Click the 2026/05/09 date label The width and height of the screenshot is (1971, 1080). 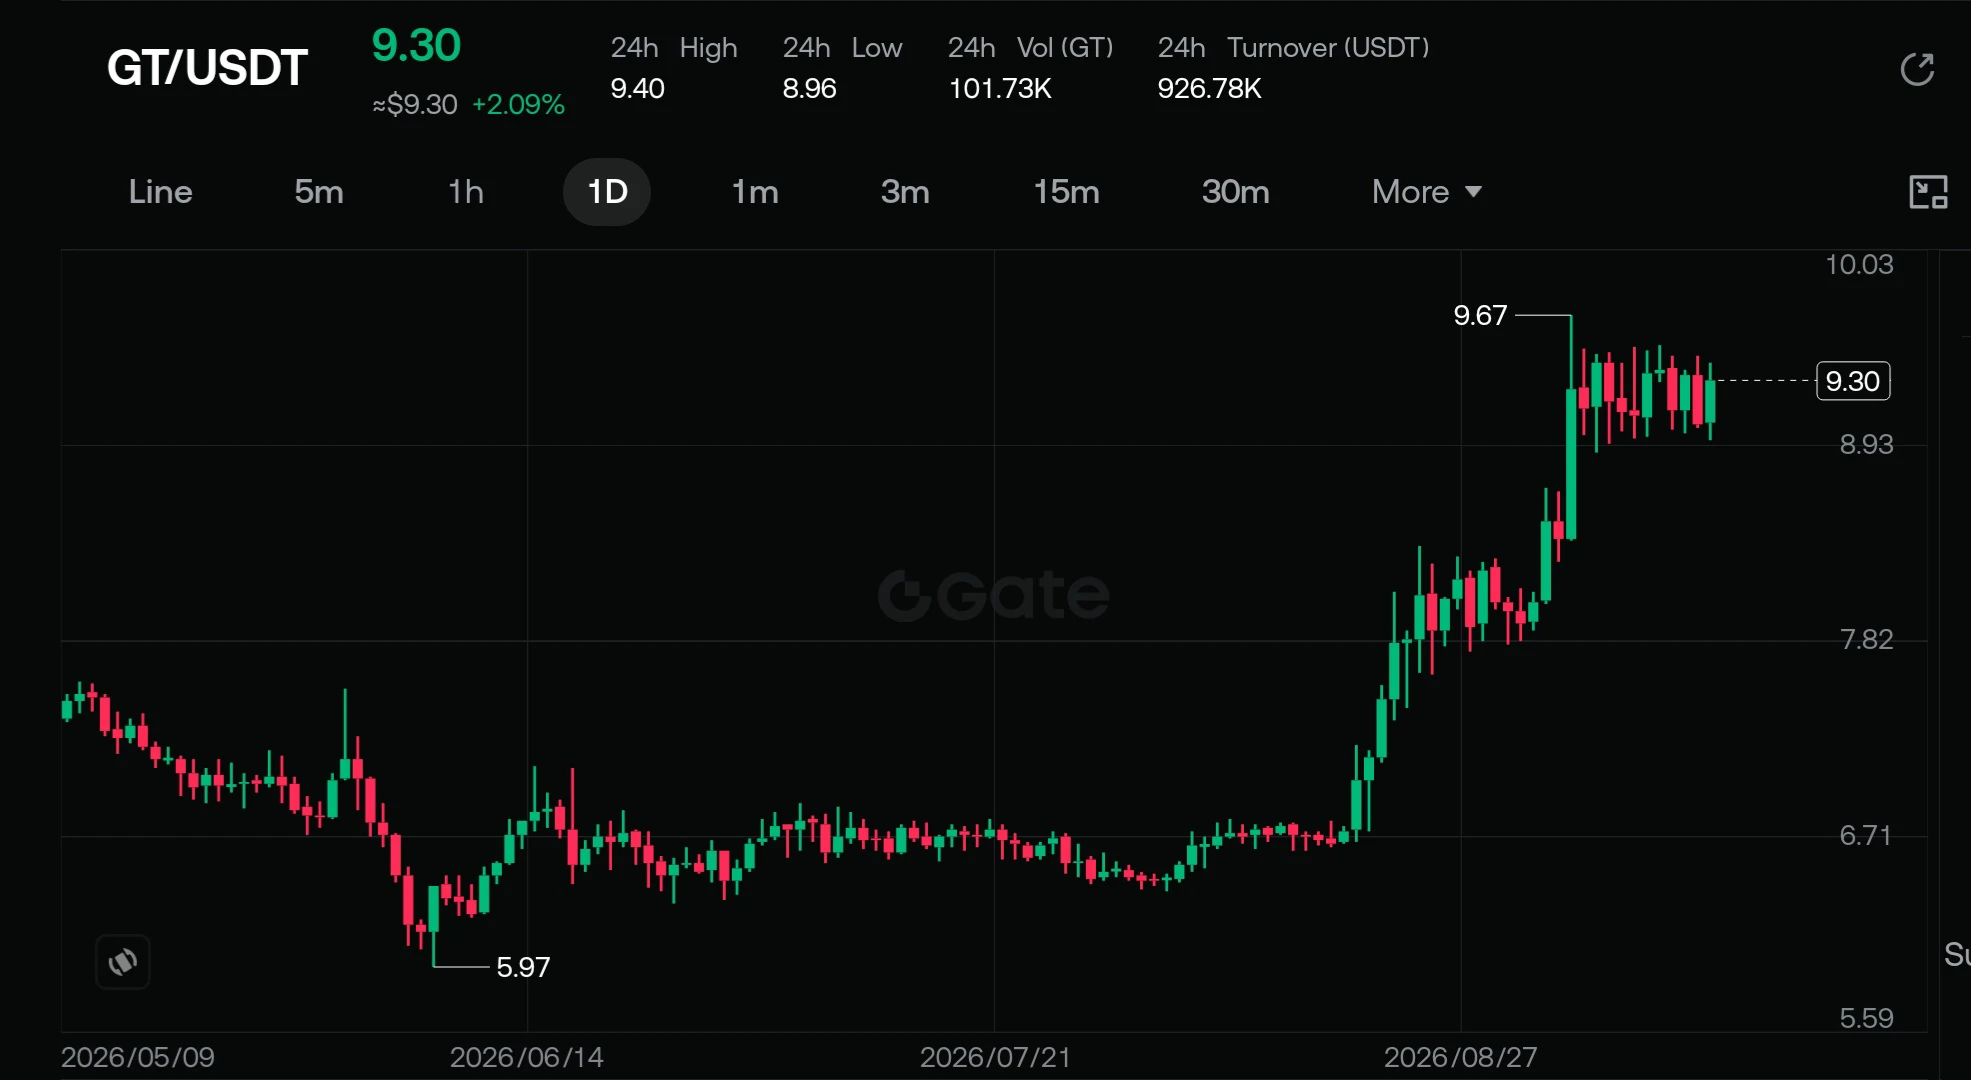[x=138, y=1057]
